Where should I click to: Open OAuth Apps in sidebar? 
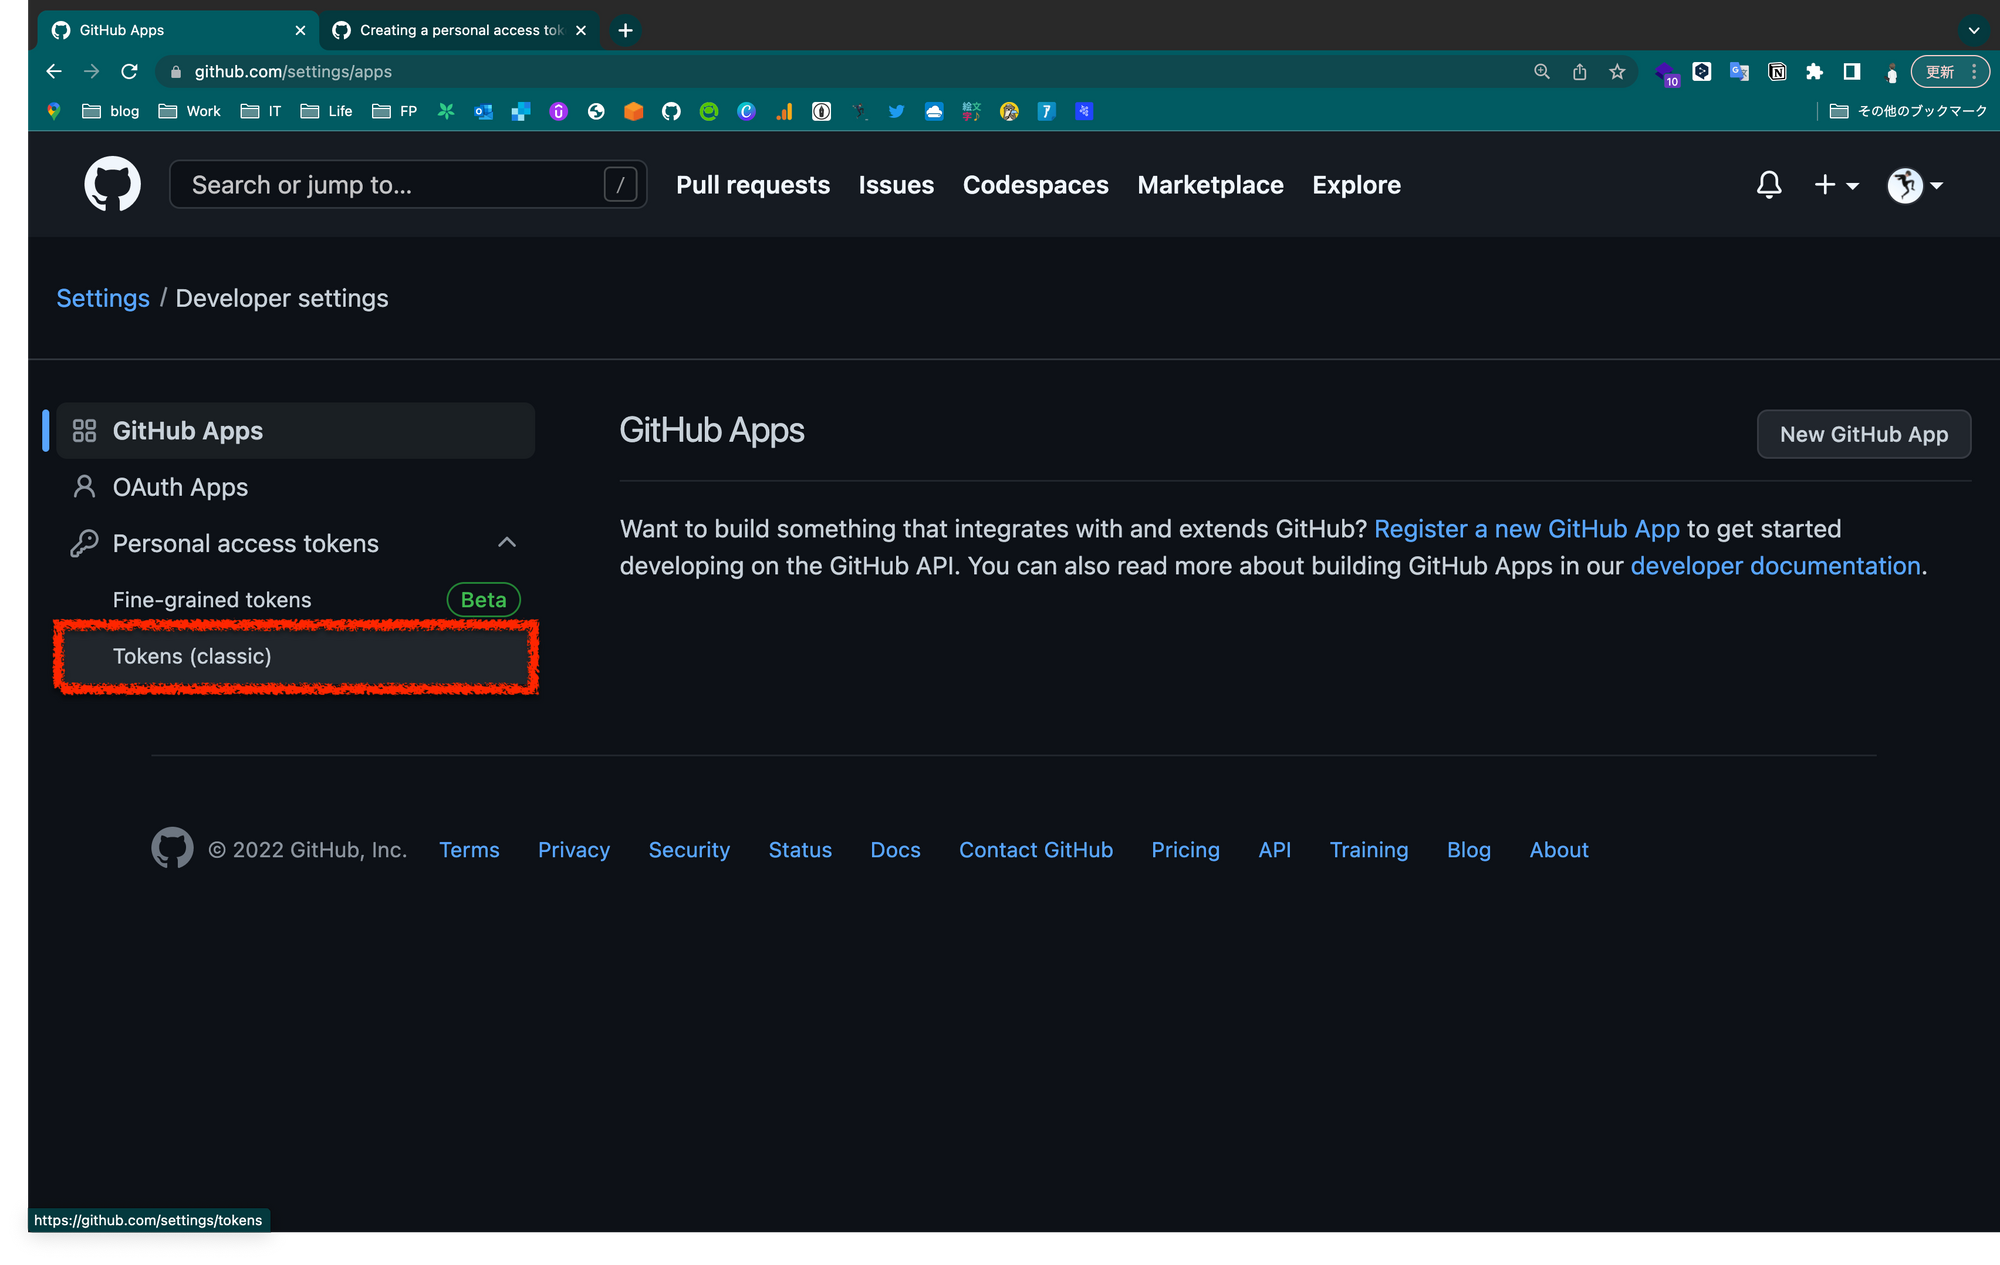click(x=180, y=487)
